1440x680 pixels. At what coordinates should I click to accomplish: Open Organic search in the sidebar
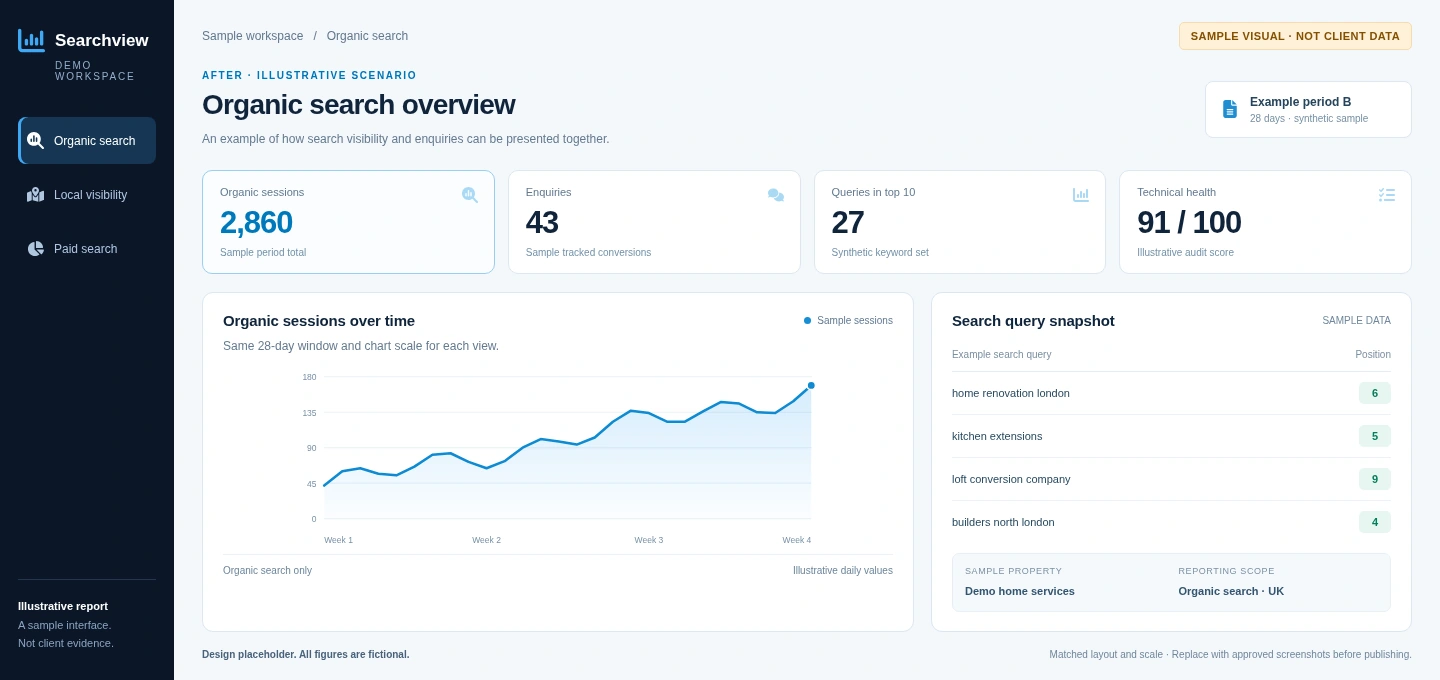point(87,141)
